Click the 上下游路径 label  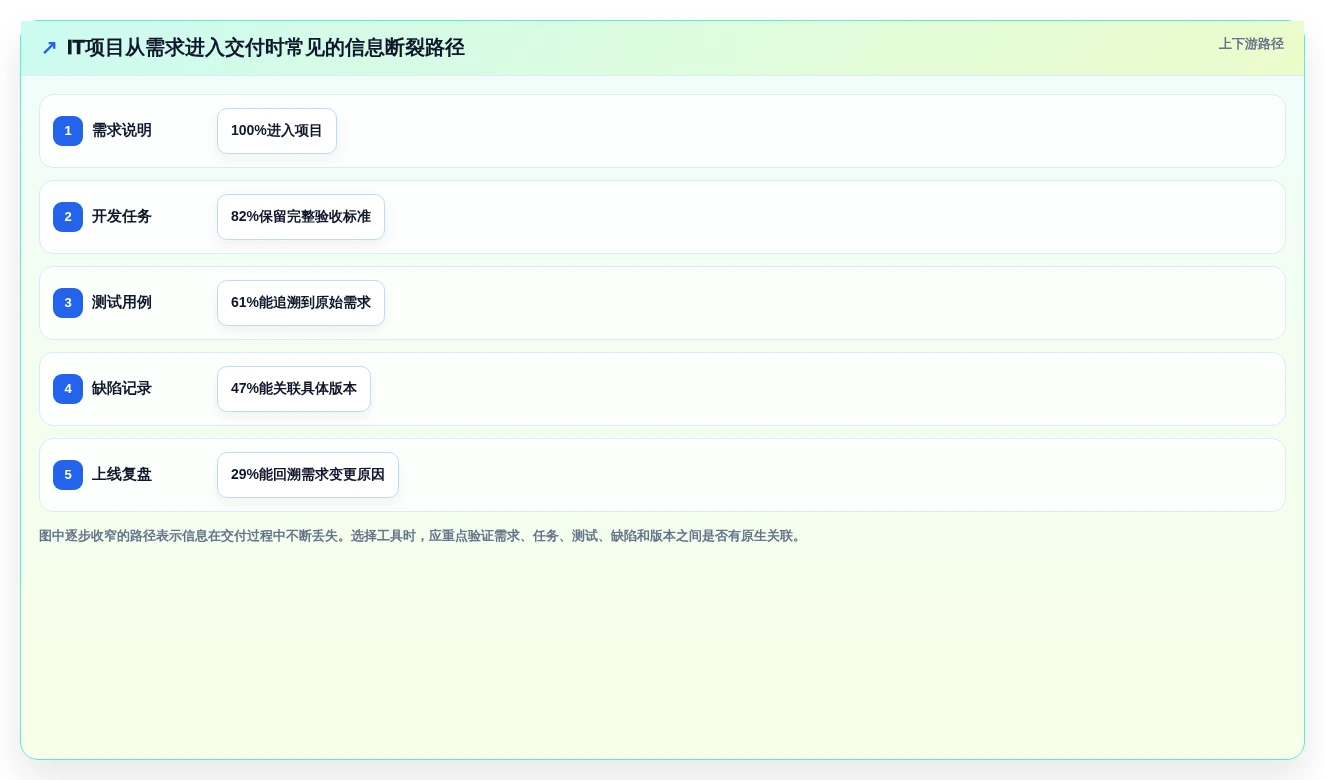pos(1251,44)
